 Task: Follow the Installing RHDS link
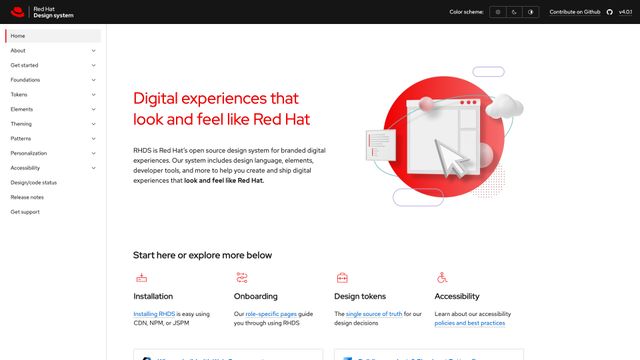pyautogui.click(x=154, y=314)
